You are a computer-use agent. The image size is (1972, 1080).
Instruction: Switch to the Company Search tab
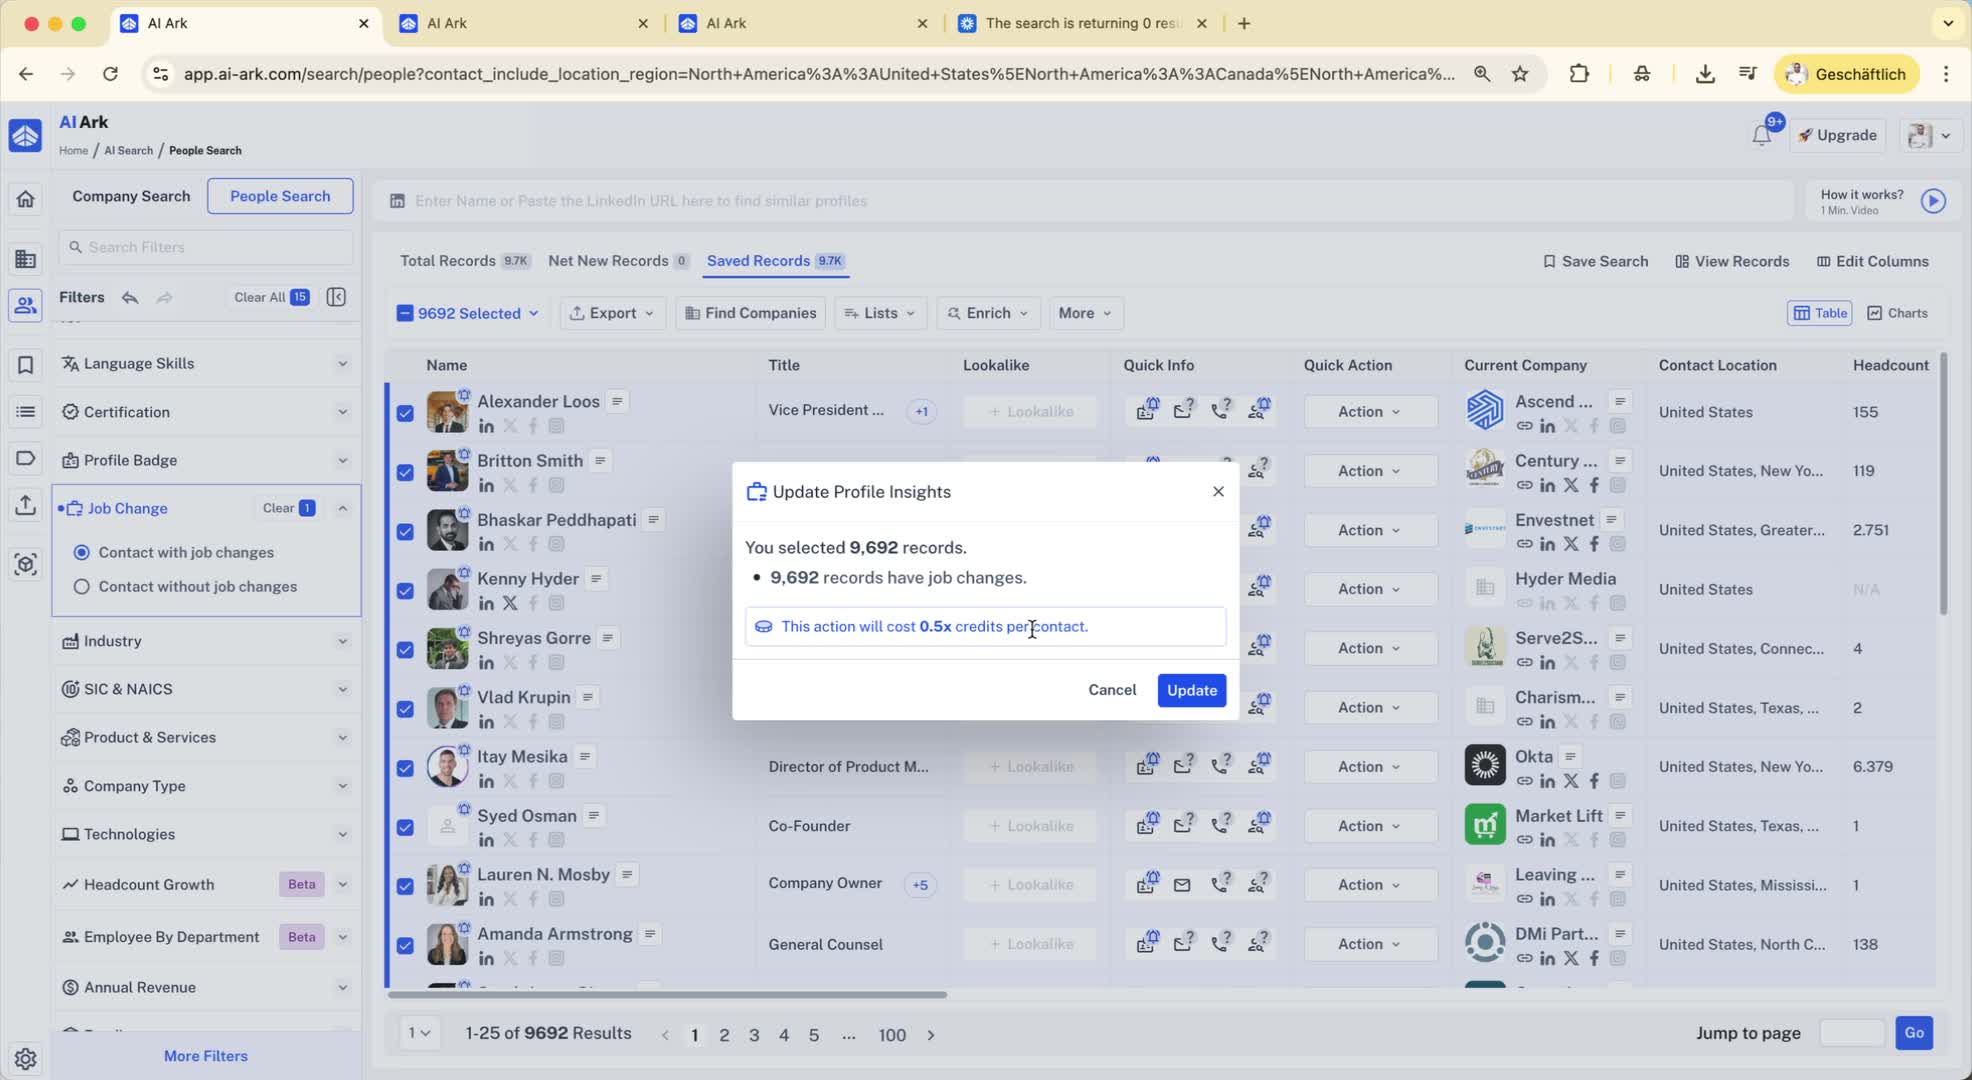click(131, 196)
